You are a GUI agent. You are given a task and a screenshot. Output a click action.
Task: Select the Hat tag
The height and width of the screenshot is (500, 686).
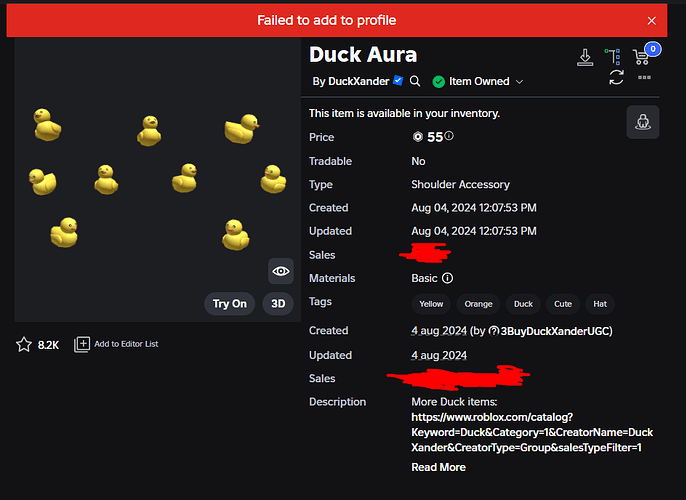click(600, 304)
